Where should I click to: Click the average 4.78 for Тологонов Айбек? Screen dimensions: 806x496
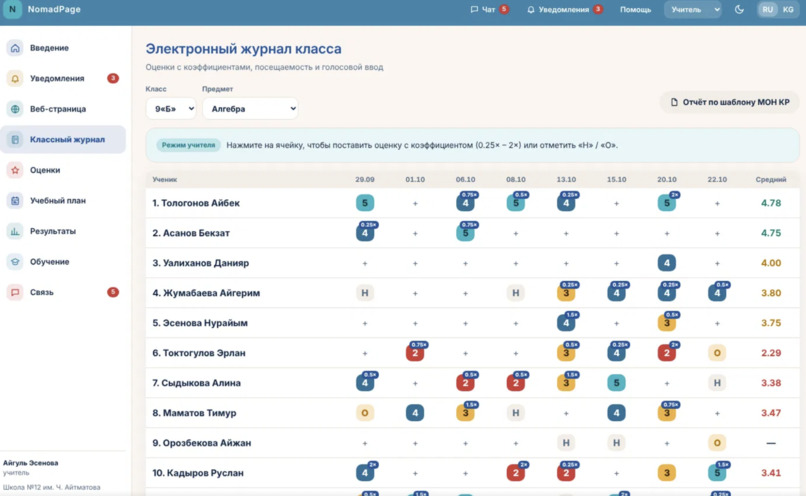[x=771, y=203]
